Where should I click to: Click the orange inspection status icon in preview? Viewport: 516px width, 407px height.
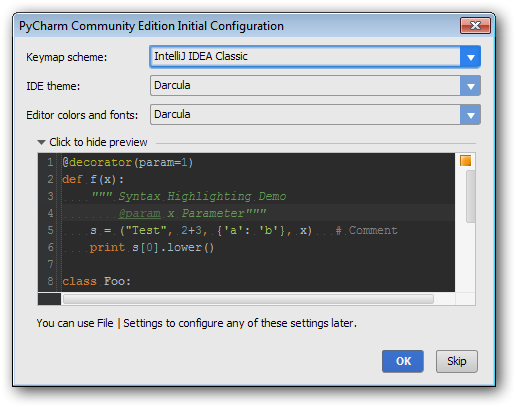pyautogui.click(x=465, y=161)
